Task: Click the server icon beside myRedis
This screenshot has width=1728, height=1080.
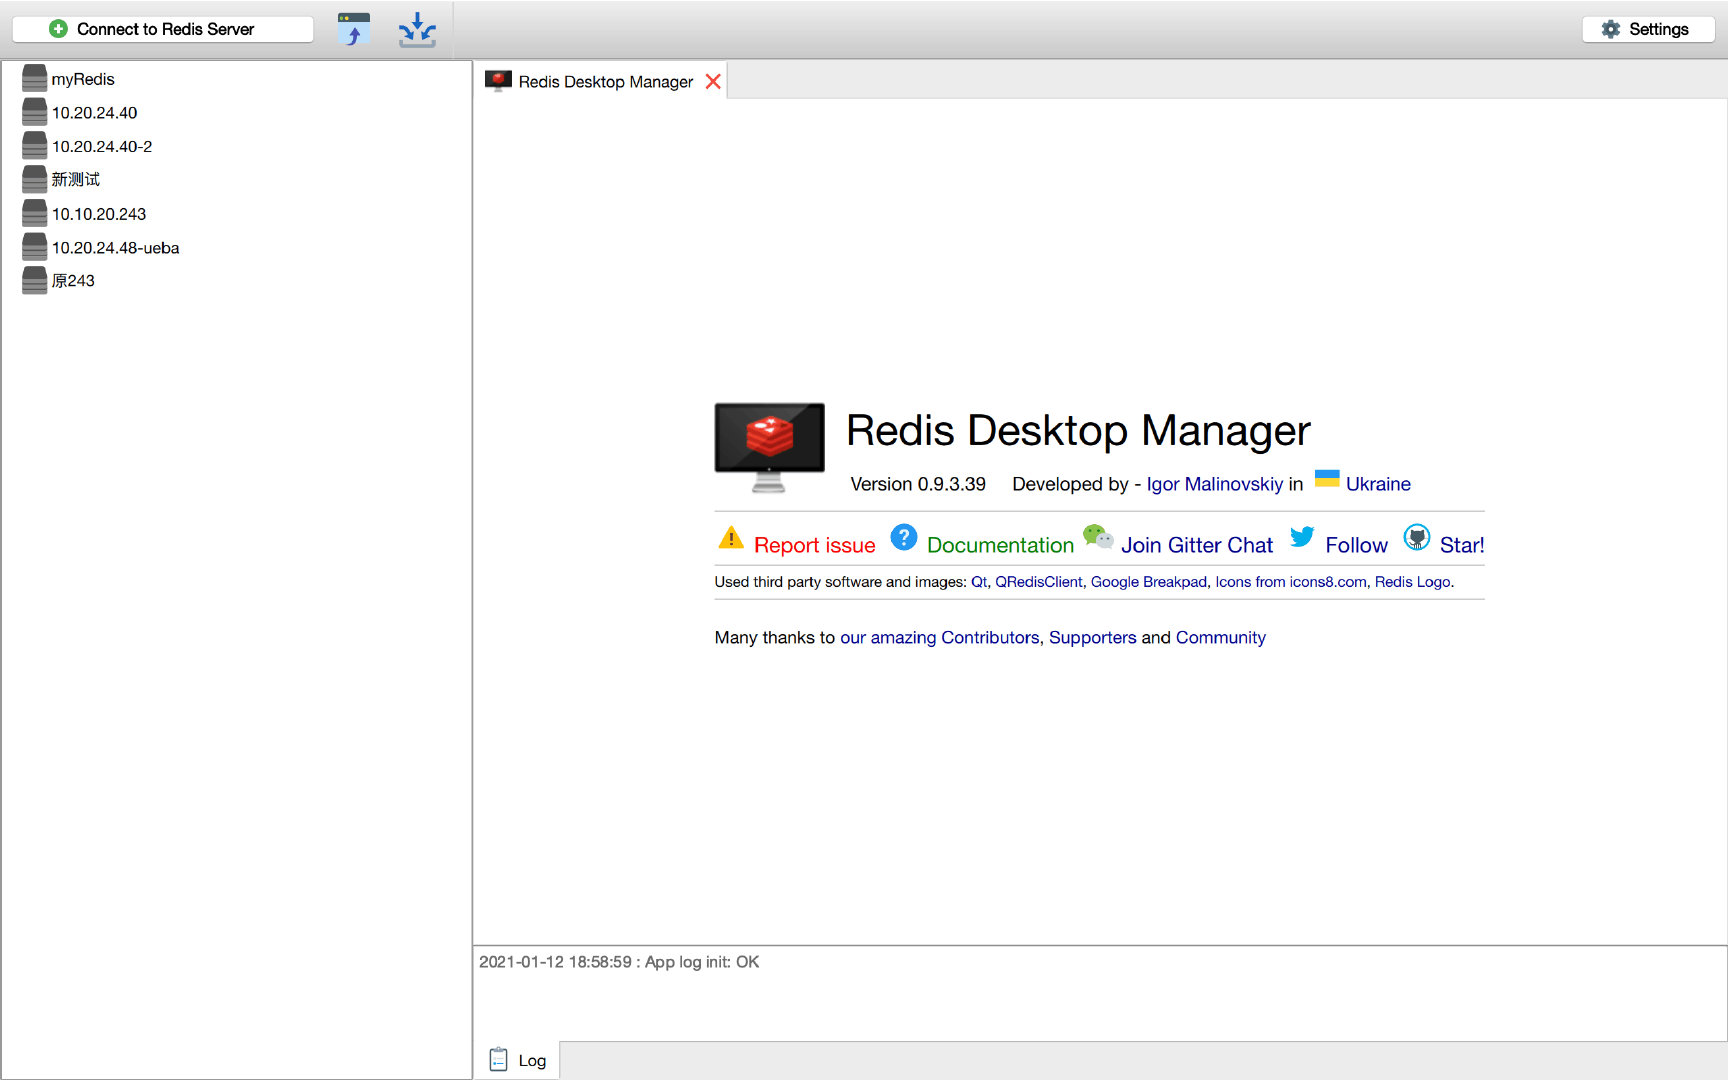Action: pyautogui.click(x=35, y=79)
